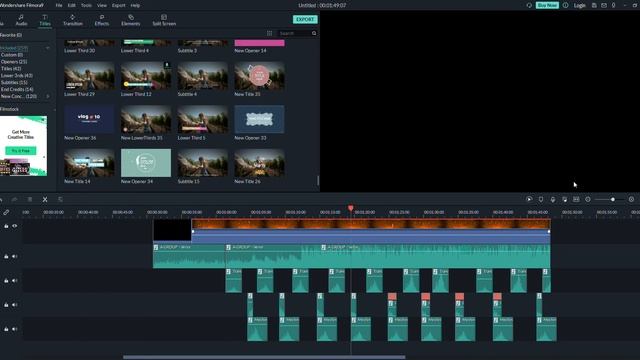
Task: Switch thumbnails to grid view icon
Action: [269, 33]
